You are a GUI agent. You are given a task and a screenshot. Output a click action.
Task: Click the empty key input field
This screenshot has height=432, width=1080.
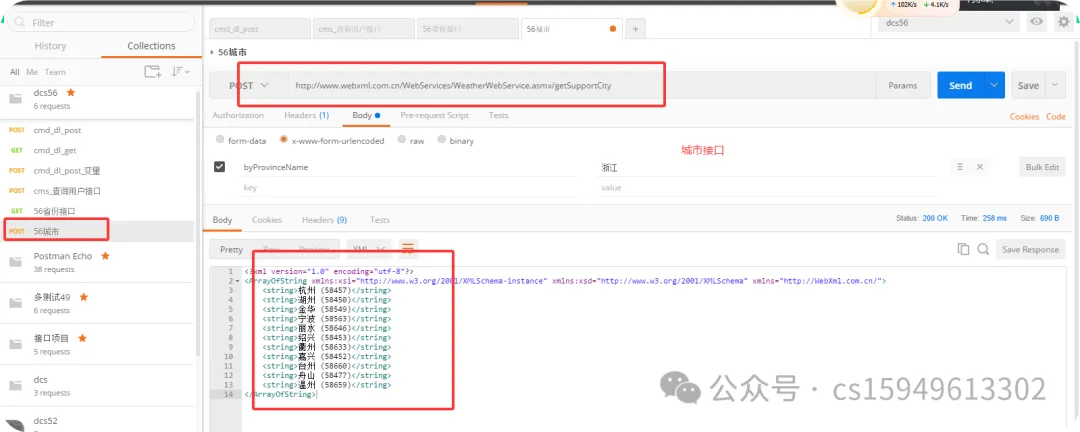click(x=411, y=187)
